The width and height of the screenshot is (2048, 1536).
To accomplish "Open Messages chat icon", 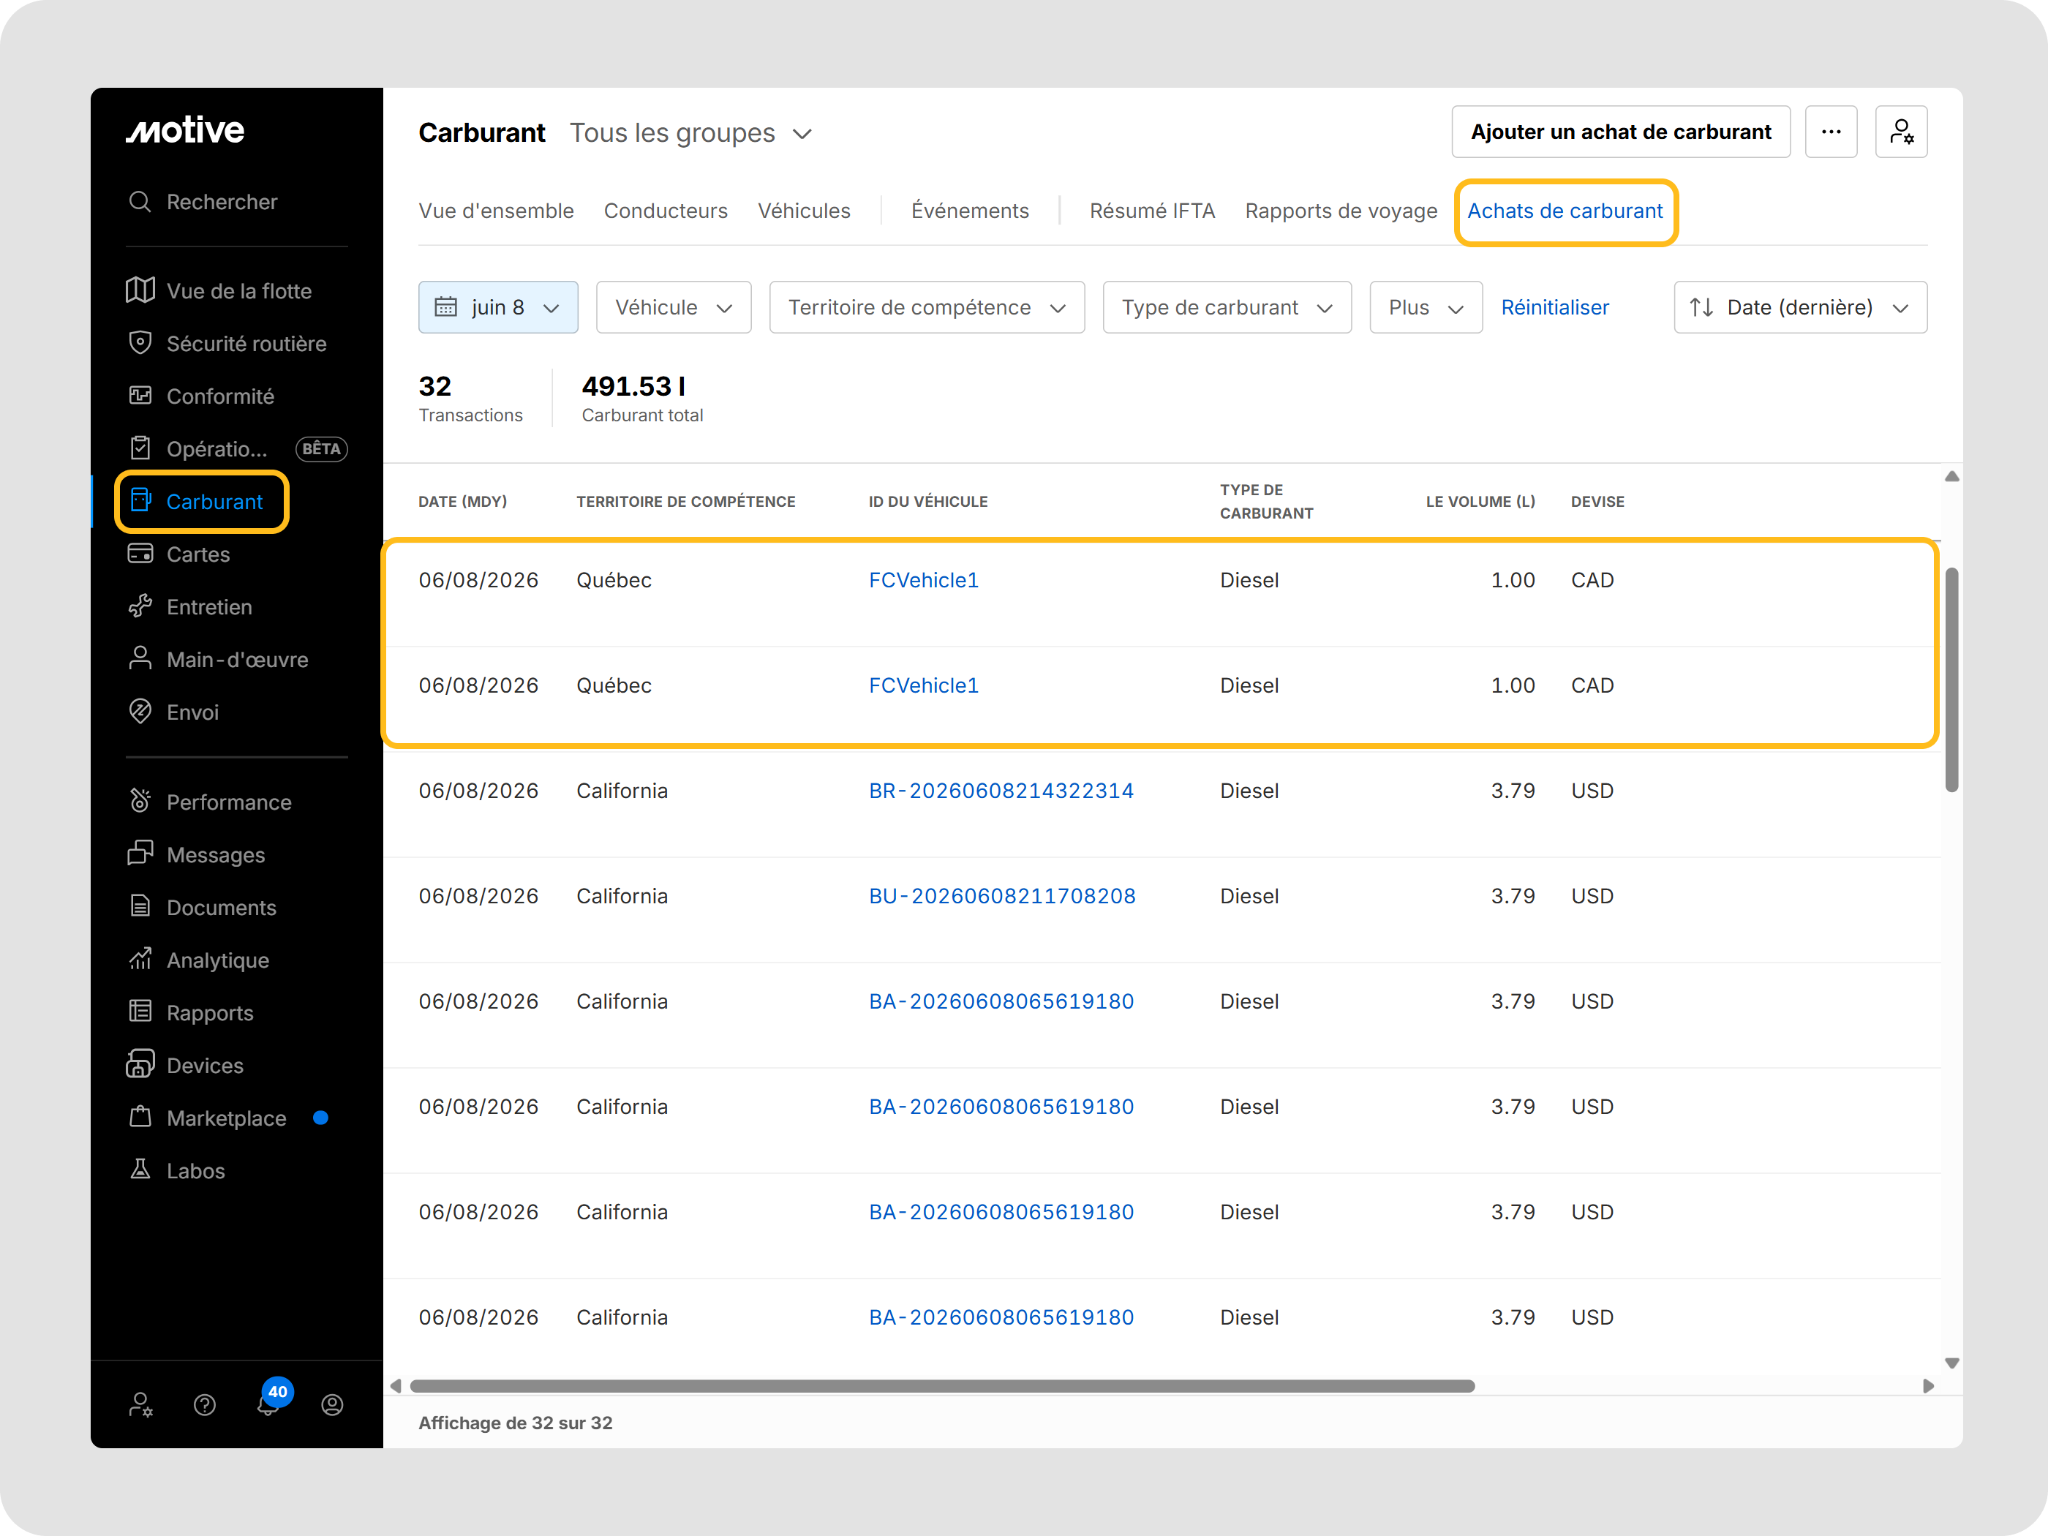I will tap(140, 854).
